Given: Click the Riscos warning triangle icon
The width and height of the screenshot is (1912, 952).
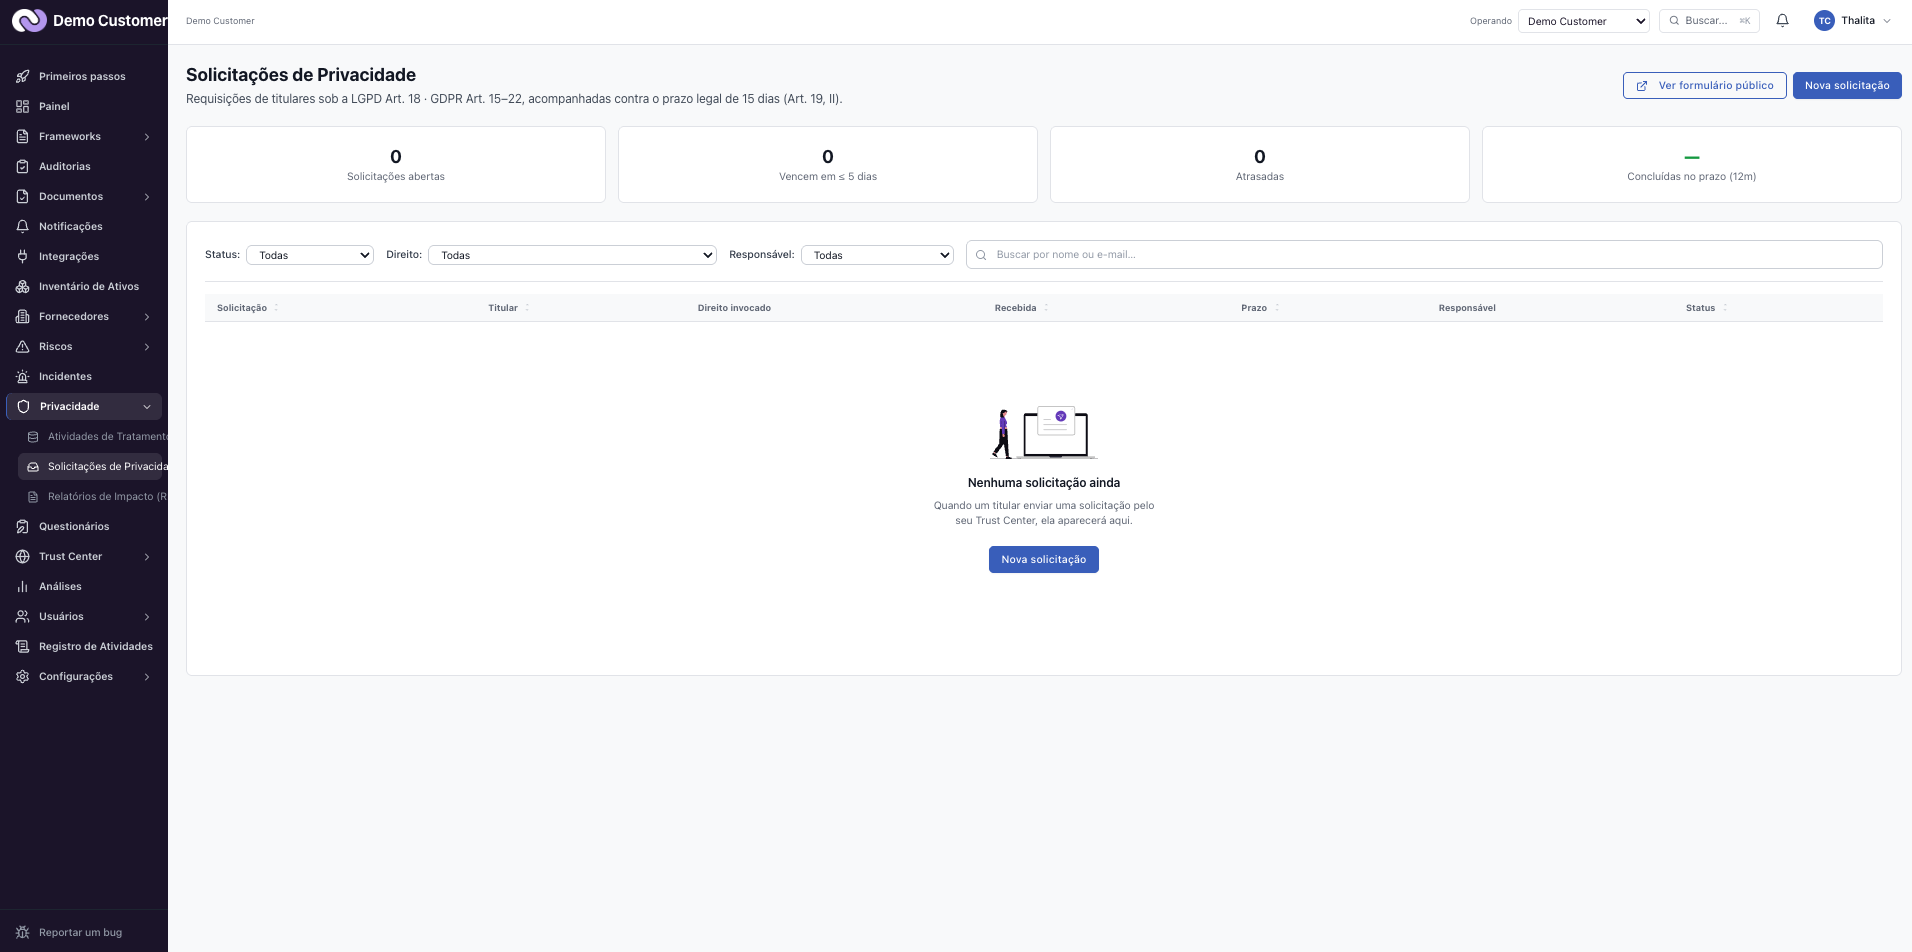Looking at the screenshot, I should tap(22, 346).
